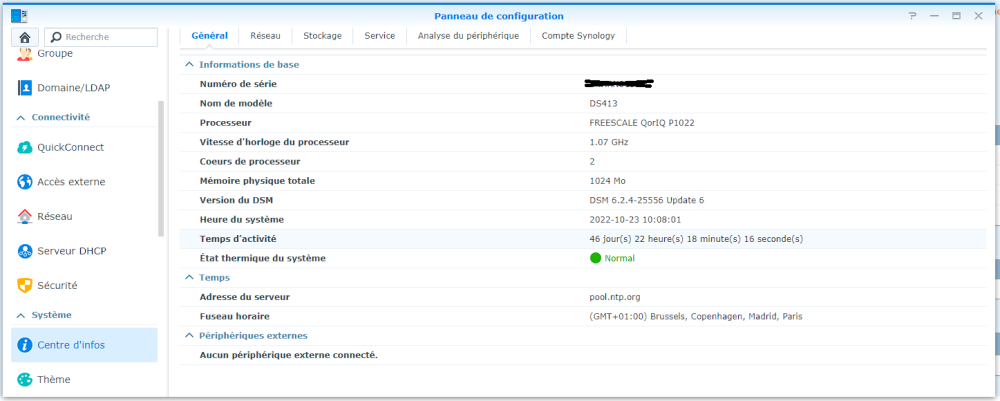Open Sécurité shield icon
The height and width of the screenshot is (401, 1000).
[x=25, y=286]
